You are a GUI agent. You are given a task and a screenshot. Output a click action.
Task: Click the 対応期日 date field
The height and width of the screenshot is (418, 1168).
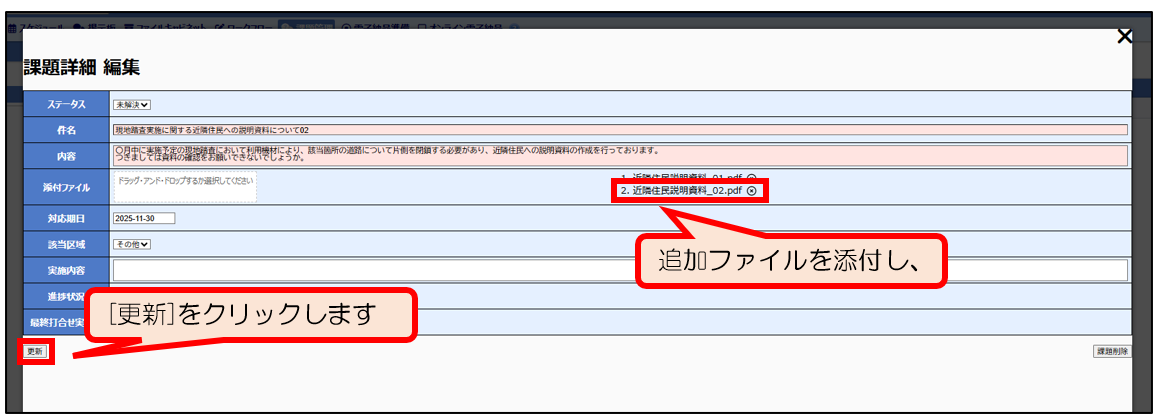[x=144, y=218]
